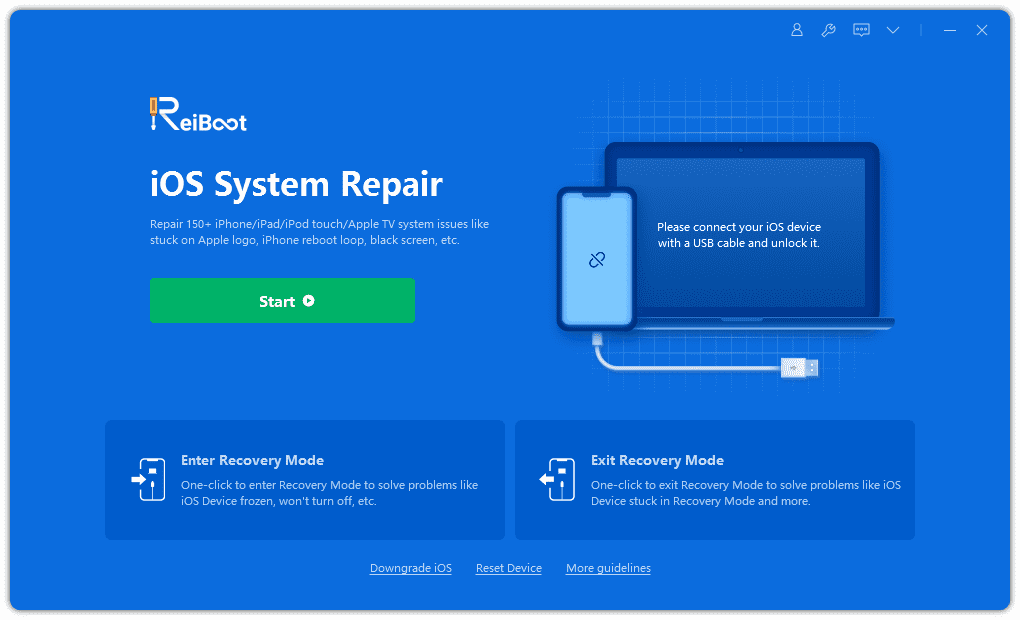The image size is (1020, 620).
Task: Open the Downgrade iOS link
Action: pos(410,568)
